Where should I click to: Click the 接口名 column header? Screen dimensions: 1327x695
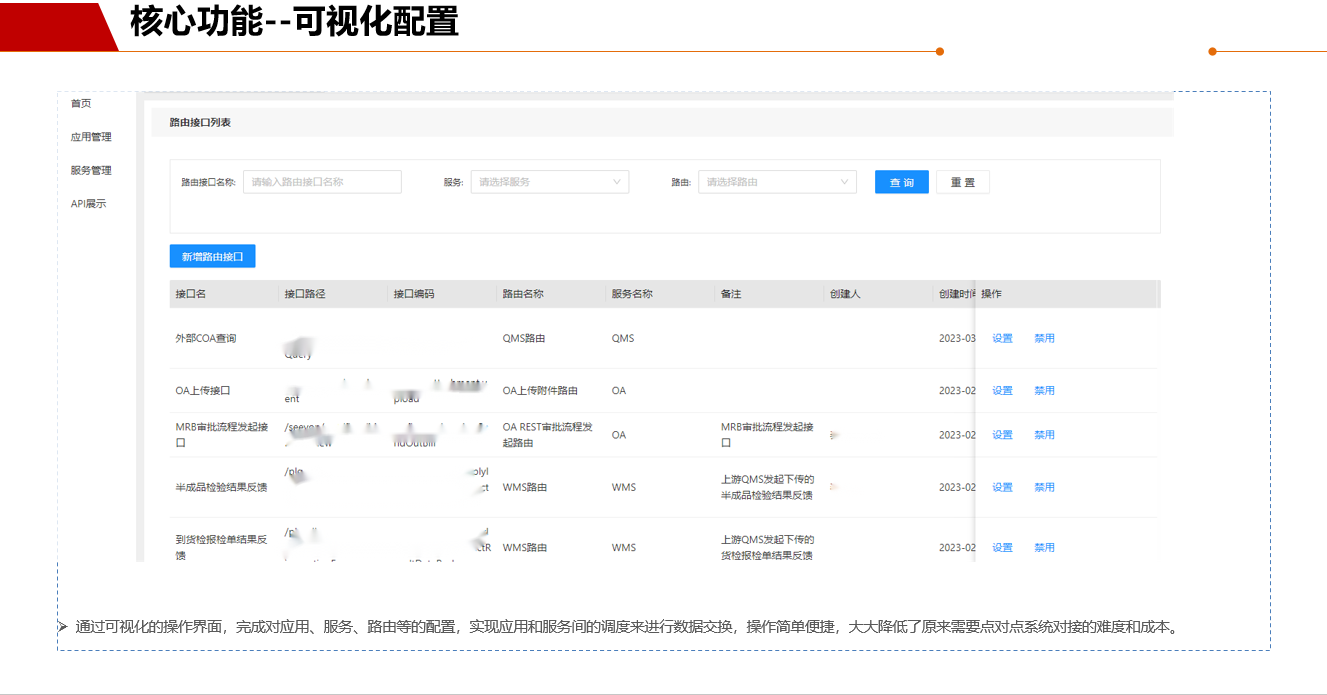191,295
